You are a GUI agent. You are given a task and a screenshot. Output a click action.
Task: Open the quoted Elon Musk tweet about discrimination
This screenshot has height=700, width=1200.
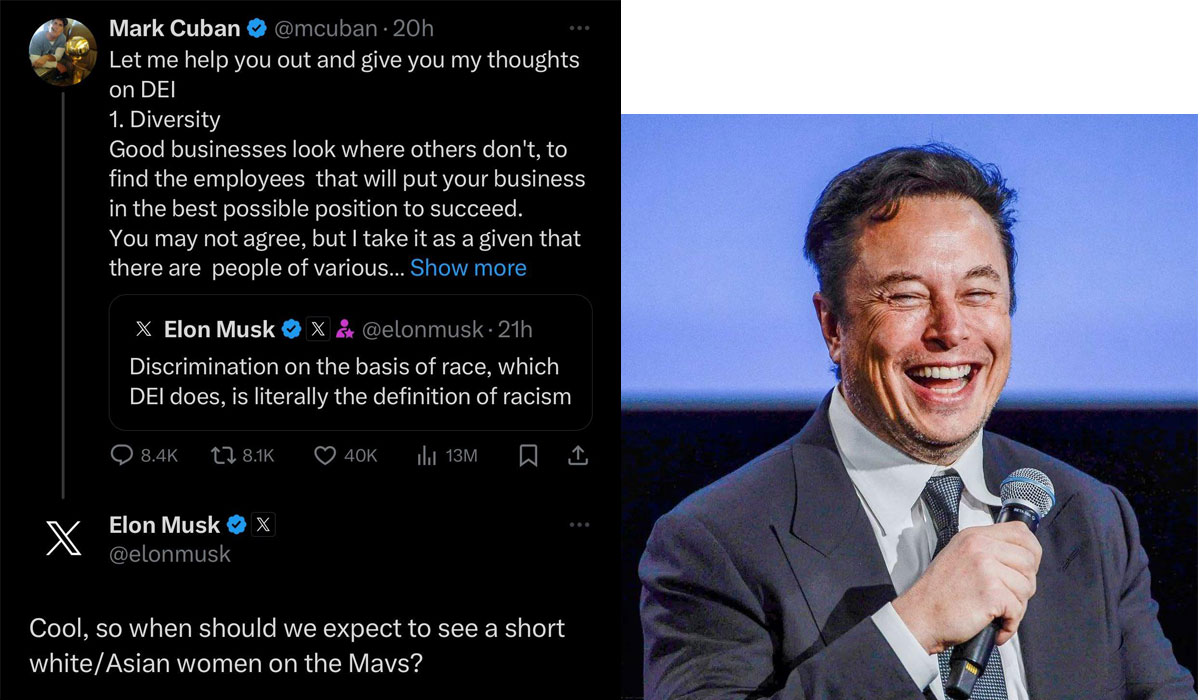click(350, 380)
